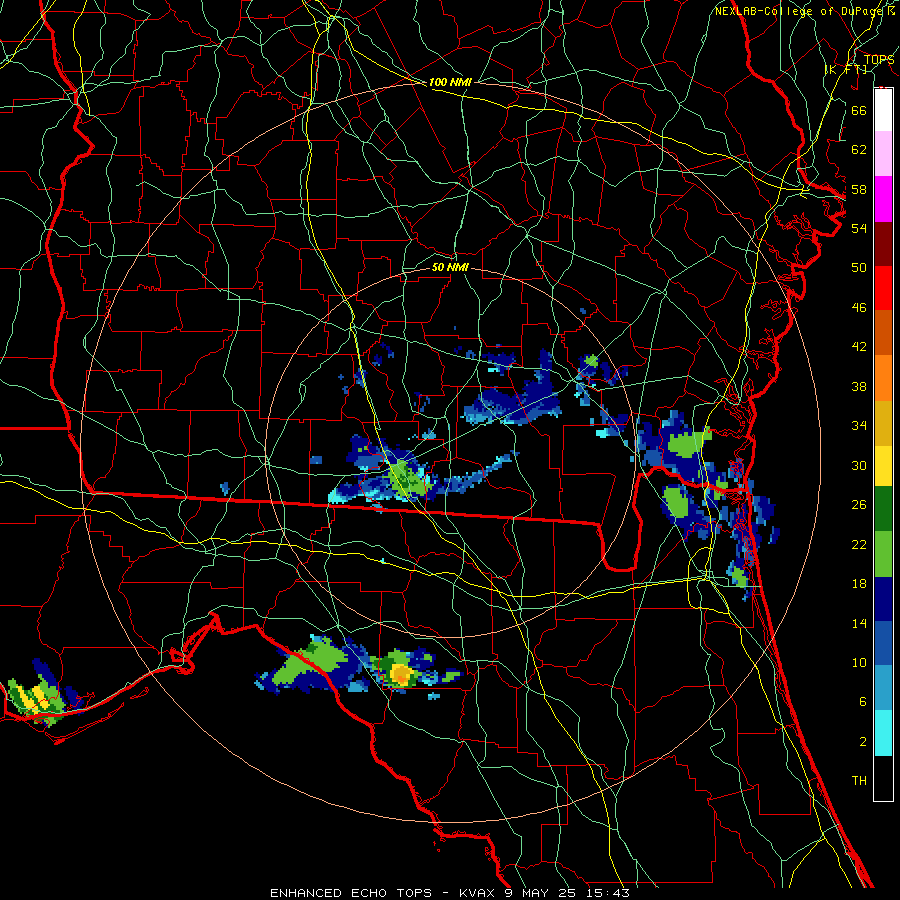Click the white 66 kft legend swatch
The height and width of the screenshot is (900, 900).
(x=883, y=110)
